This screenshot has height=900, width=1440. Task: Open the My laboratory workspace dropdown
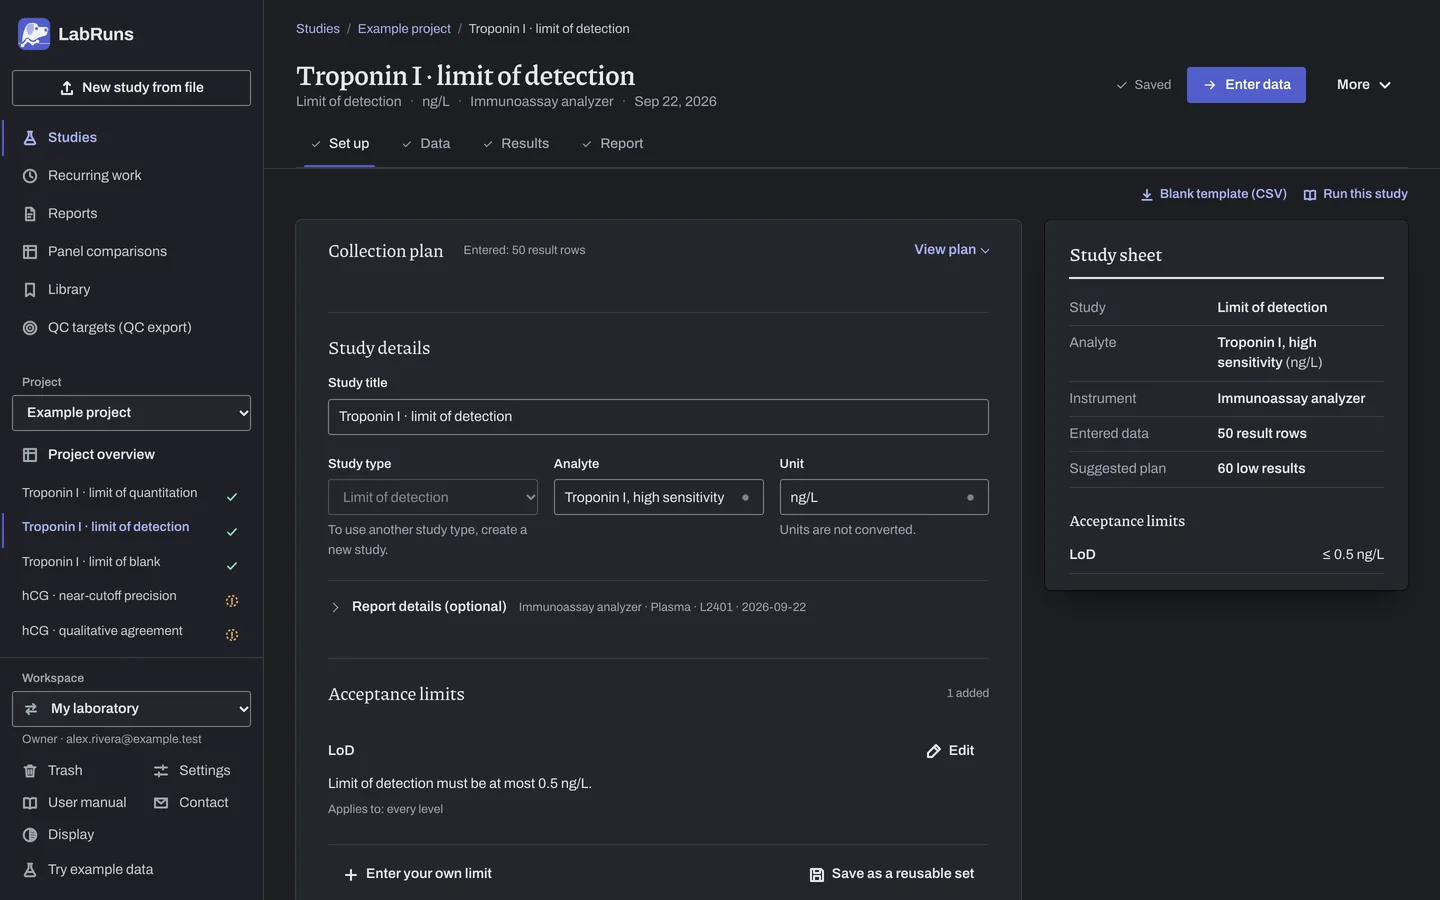coord(131,709)
